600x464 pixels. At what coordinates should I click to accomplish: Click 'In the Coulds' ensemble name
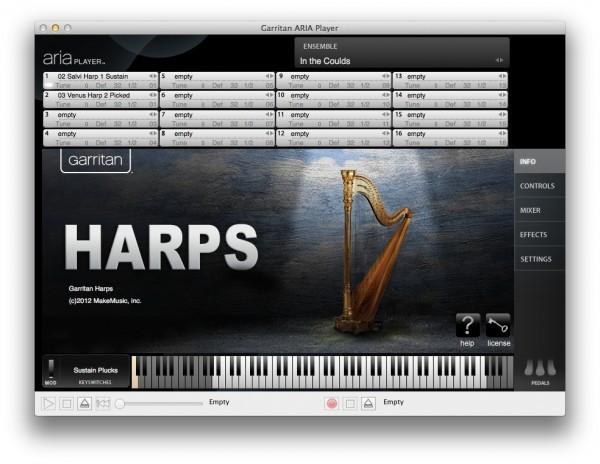click(325, 61)
